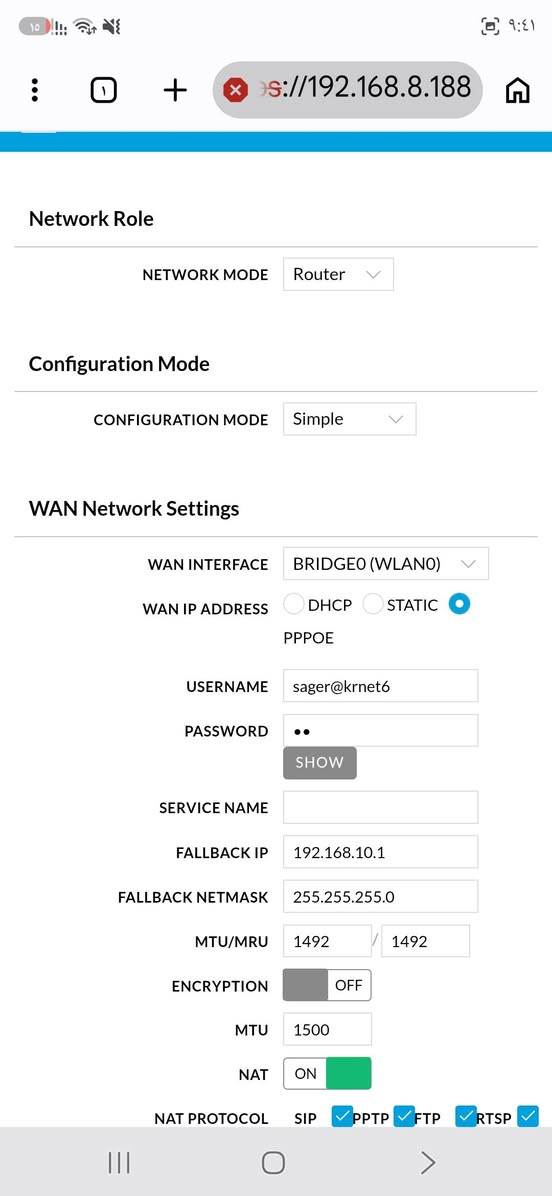Go to the browser home page
The width and height of the screenshot is (552, 1196).
click(x=518, y=91)
